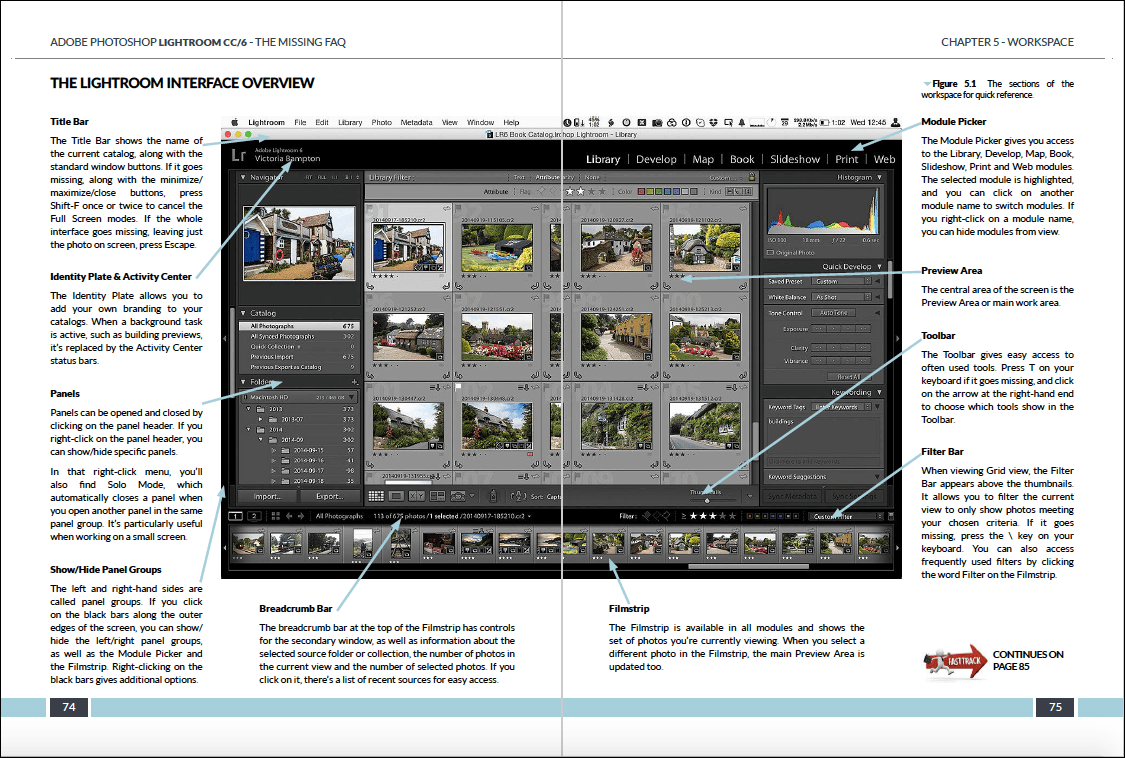The image size is (1125, 758).
Task: Toggle sort direction a-z icon
Action: [x=519, y=496]
